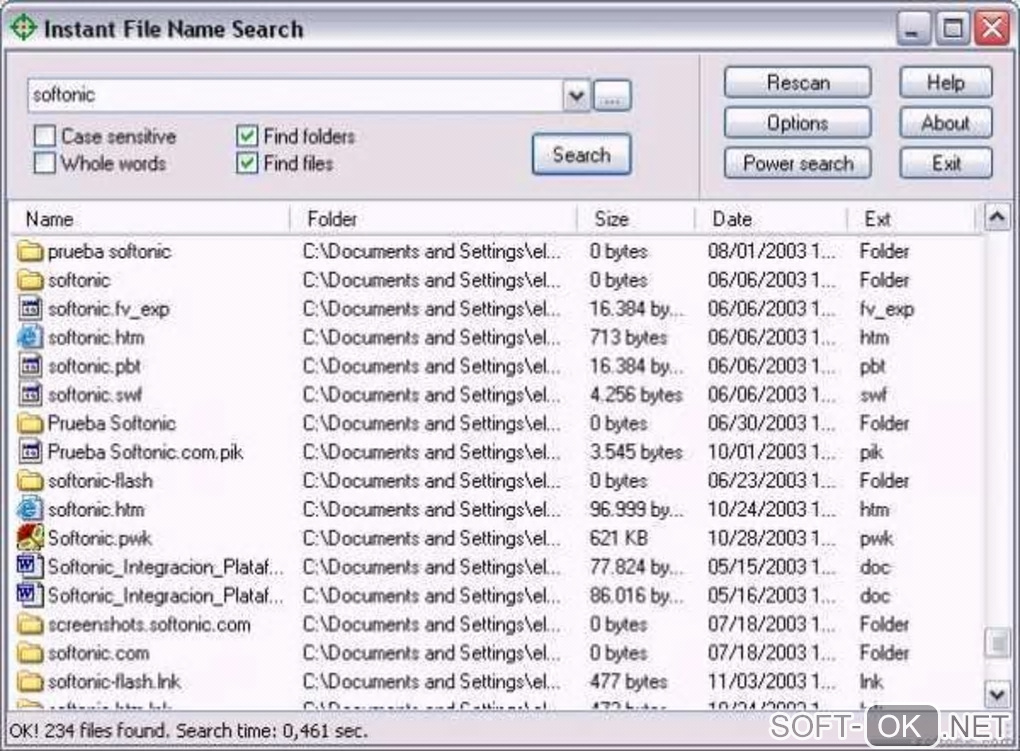Screen dimensions: 1020x751
Task: Select the 'Prueba Softonic.com.pik' name
Action: (x=145, y=452)
